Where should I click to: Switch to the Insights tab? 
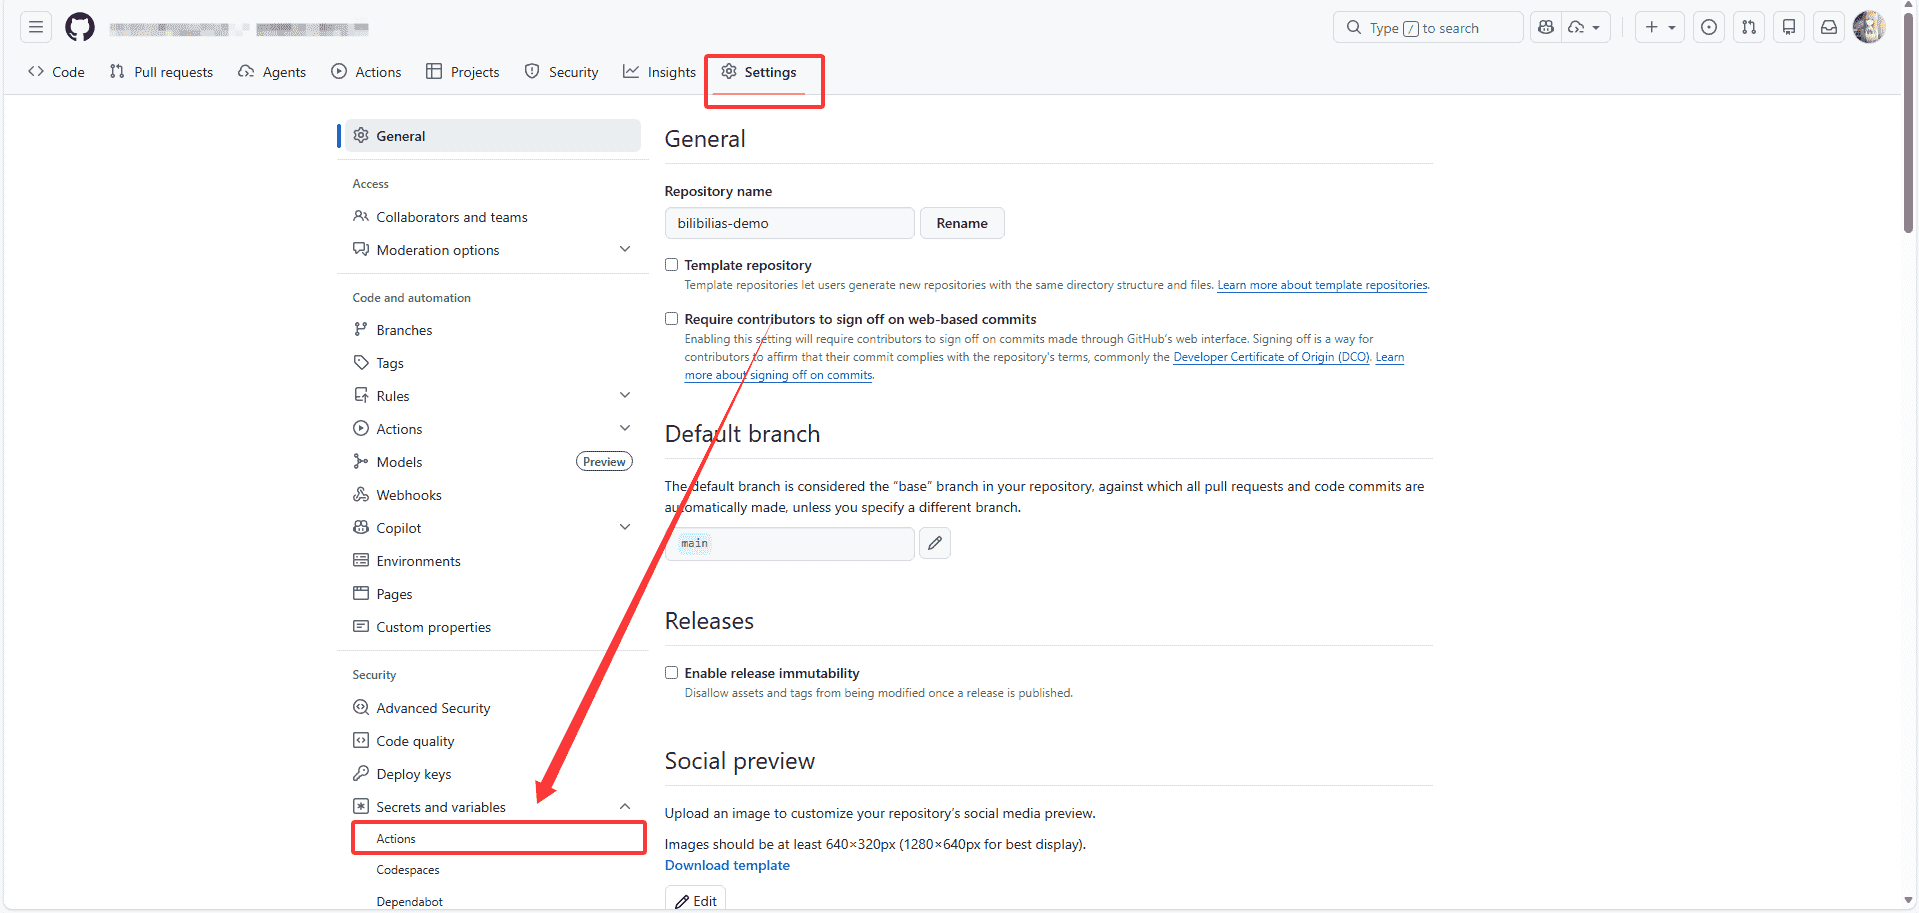660,72
